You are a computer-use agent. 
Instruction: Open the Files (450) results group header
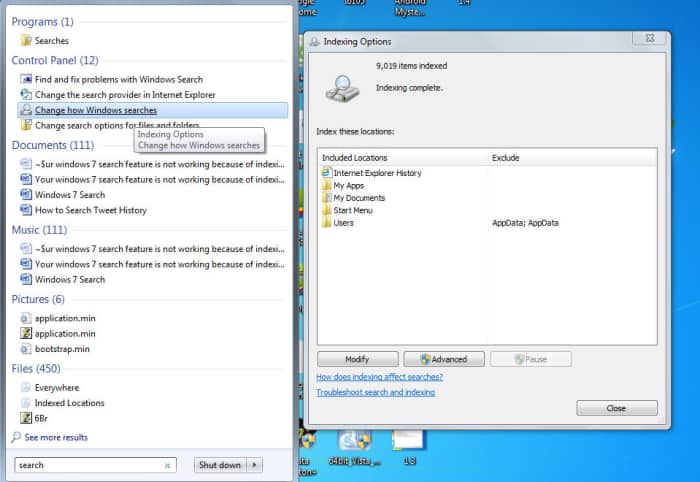coord(36,369)
